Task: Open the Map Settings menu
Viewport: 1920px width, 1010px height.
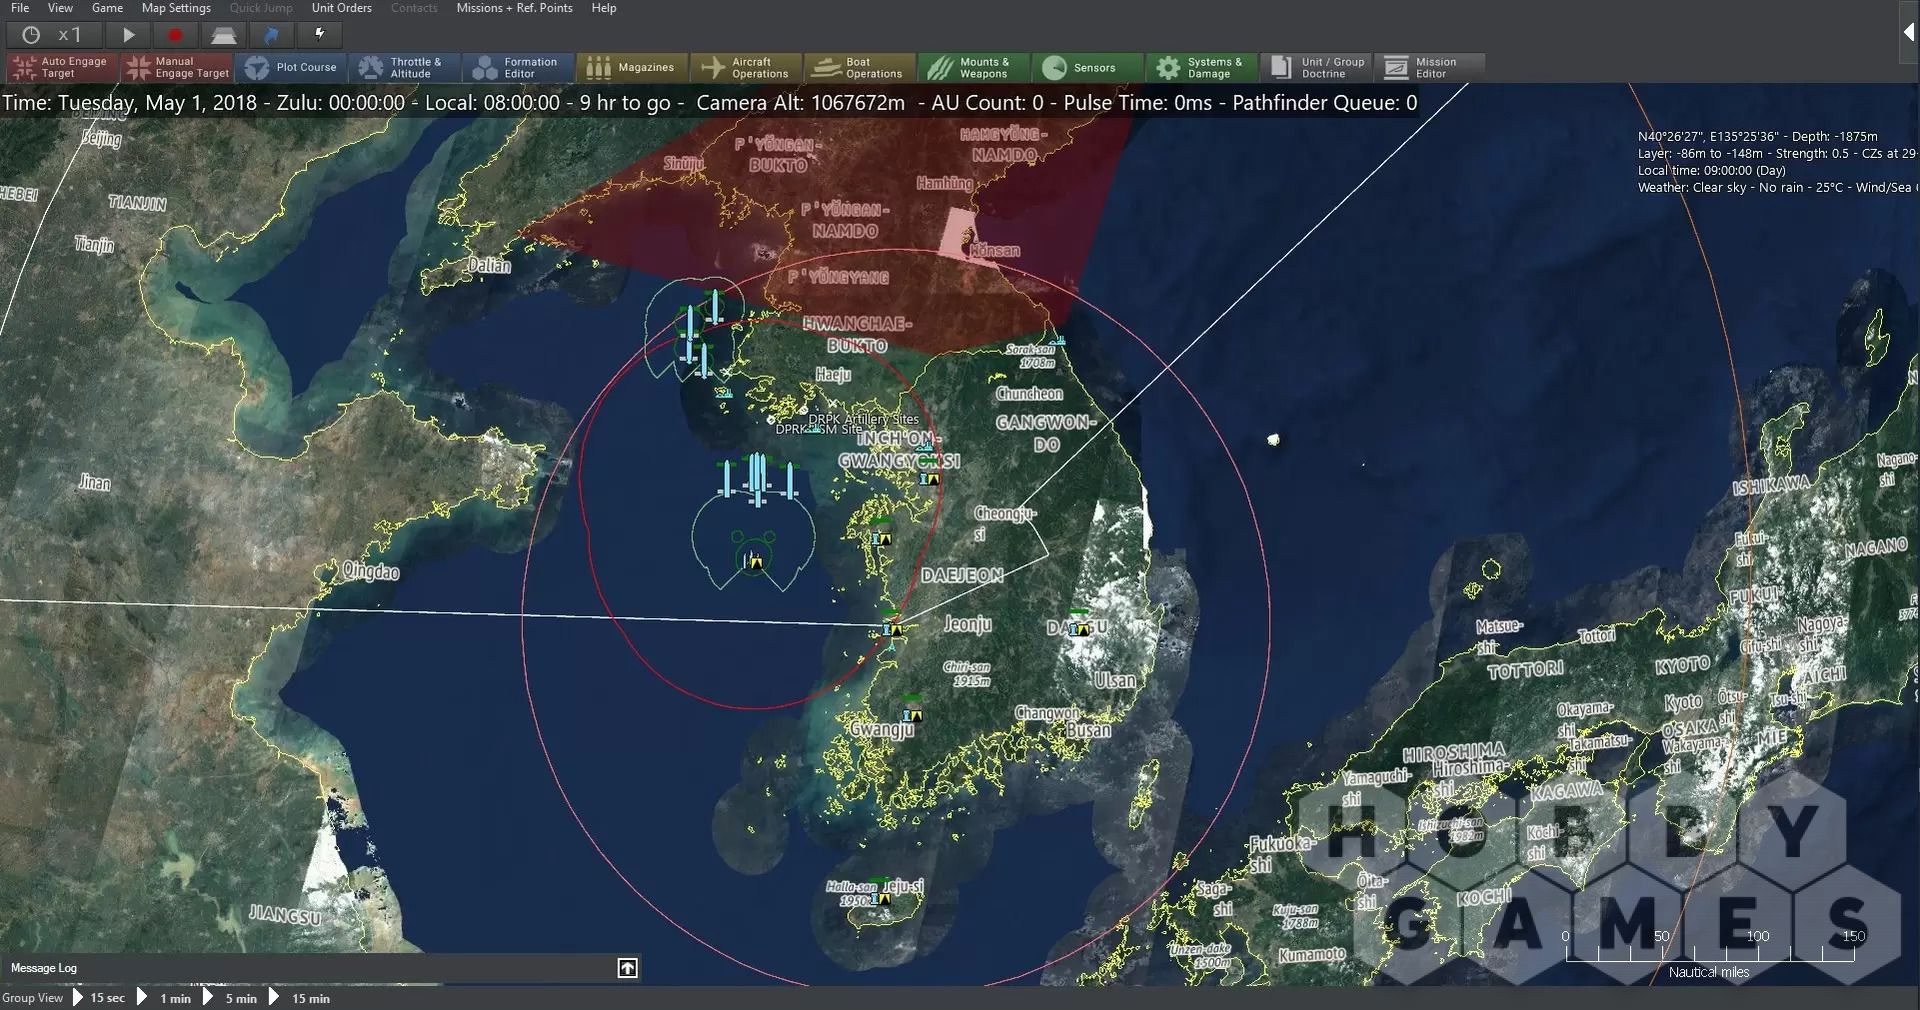Action: [176, 8]
